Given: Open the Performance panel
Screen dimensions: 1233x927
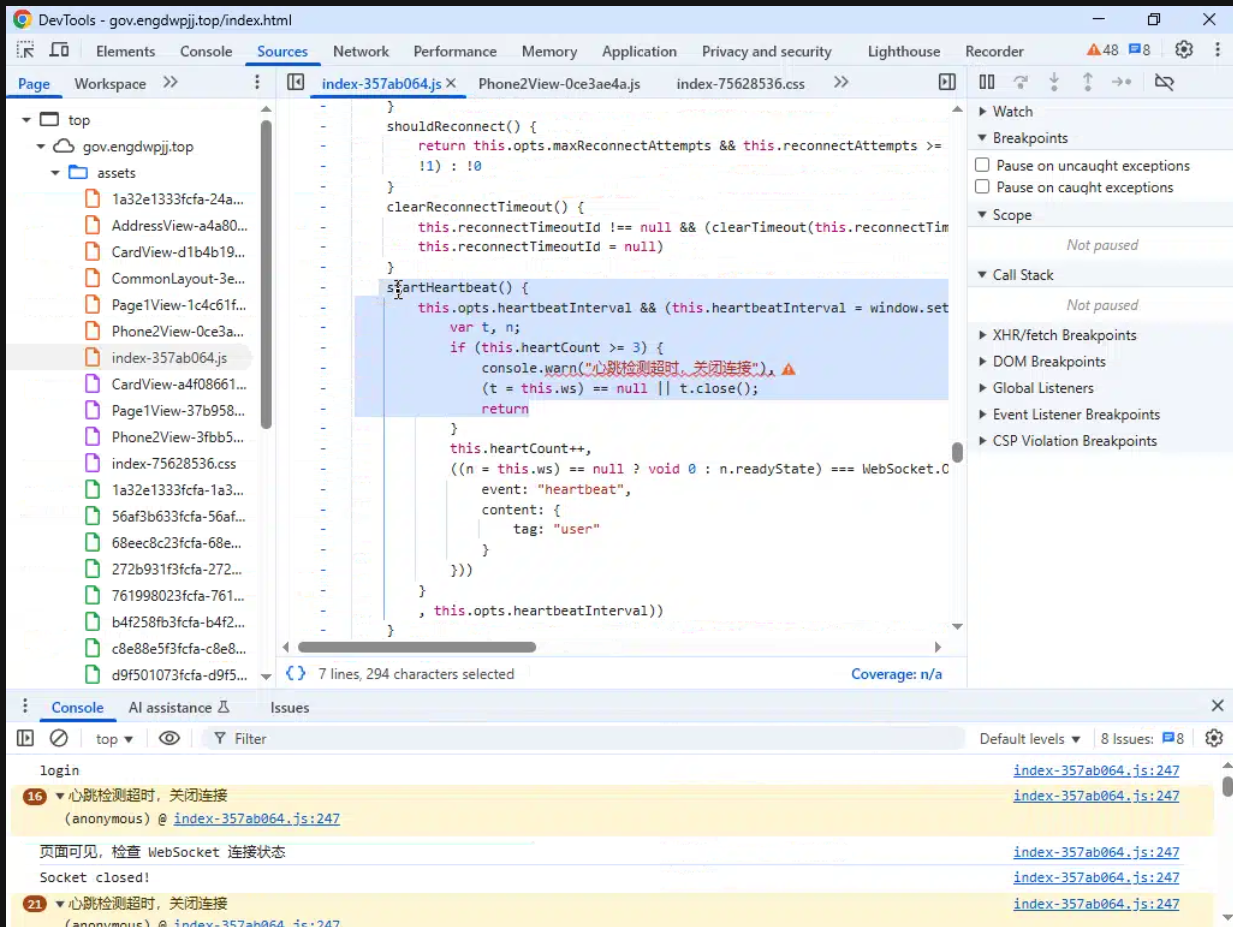Looking at the screenshot, I should tap(455, 51).
